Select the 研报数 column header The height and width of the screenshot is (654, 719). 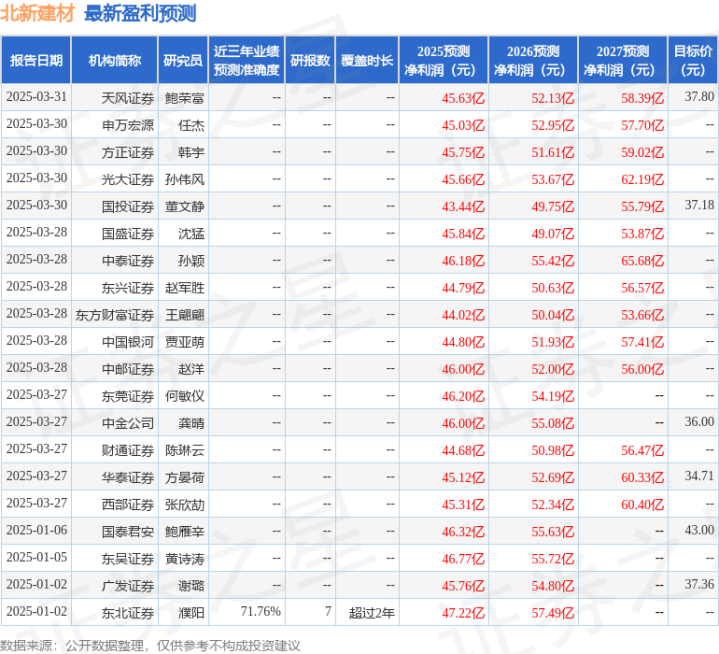click(x=310, y=60)
